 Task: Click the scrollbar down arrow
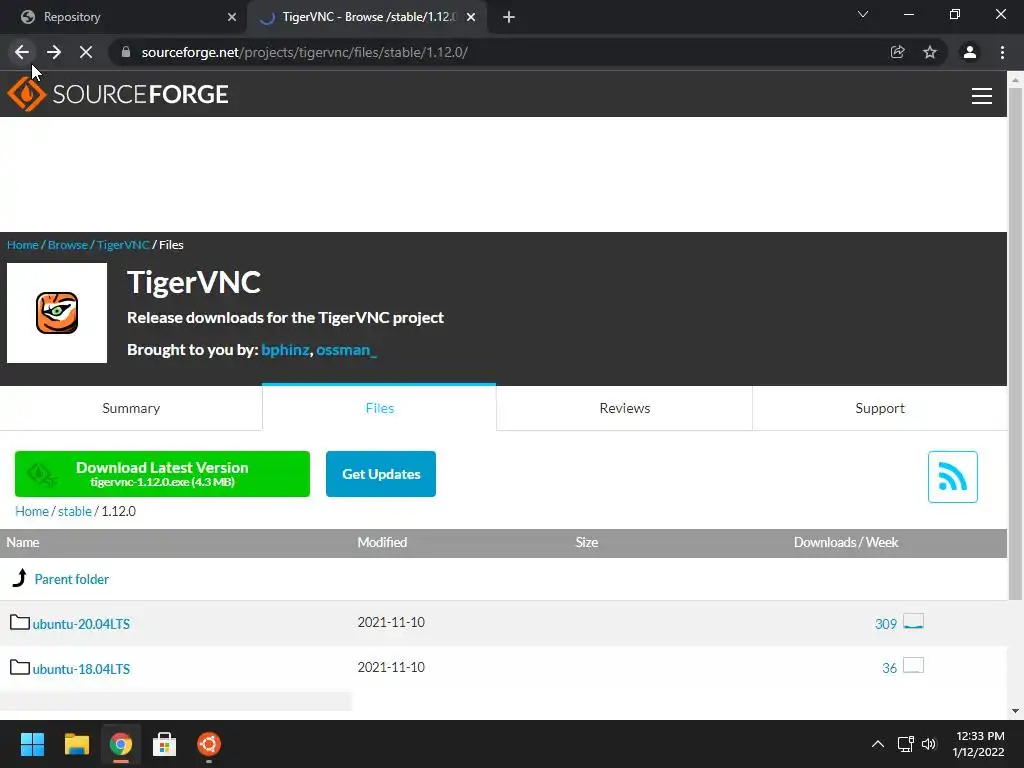pyautogui.click(x=1016, y=711)
